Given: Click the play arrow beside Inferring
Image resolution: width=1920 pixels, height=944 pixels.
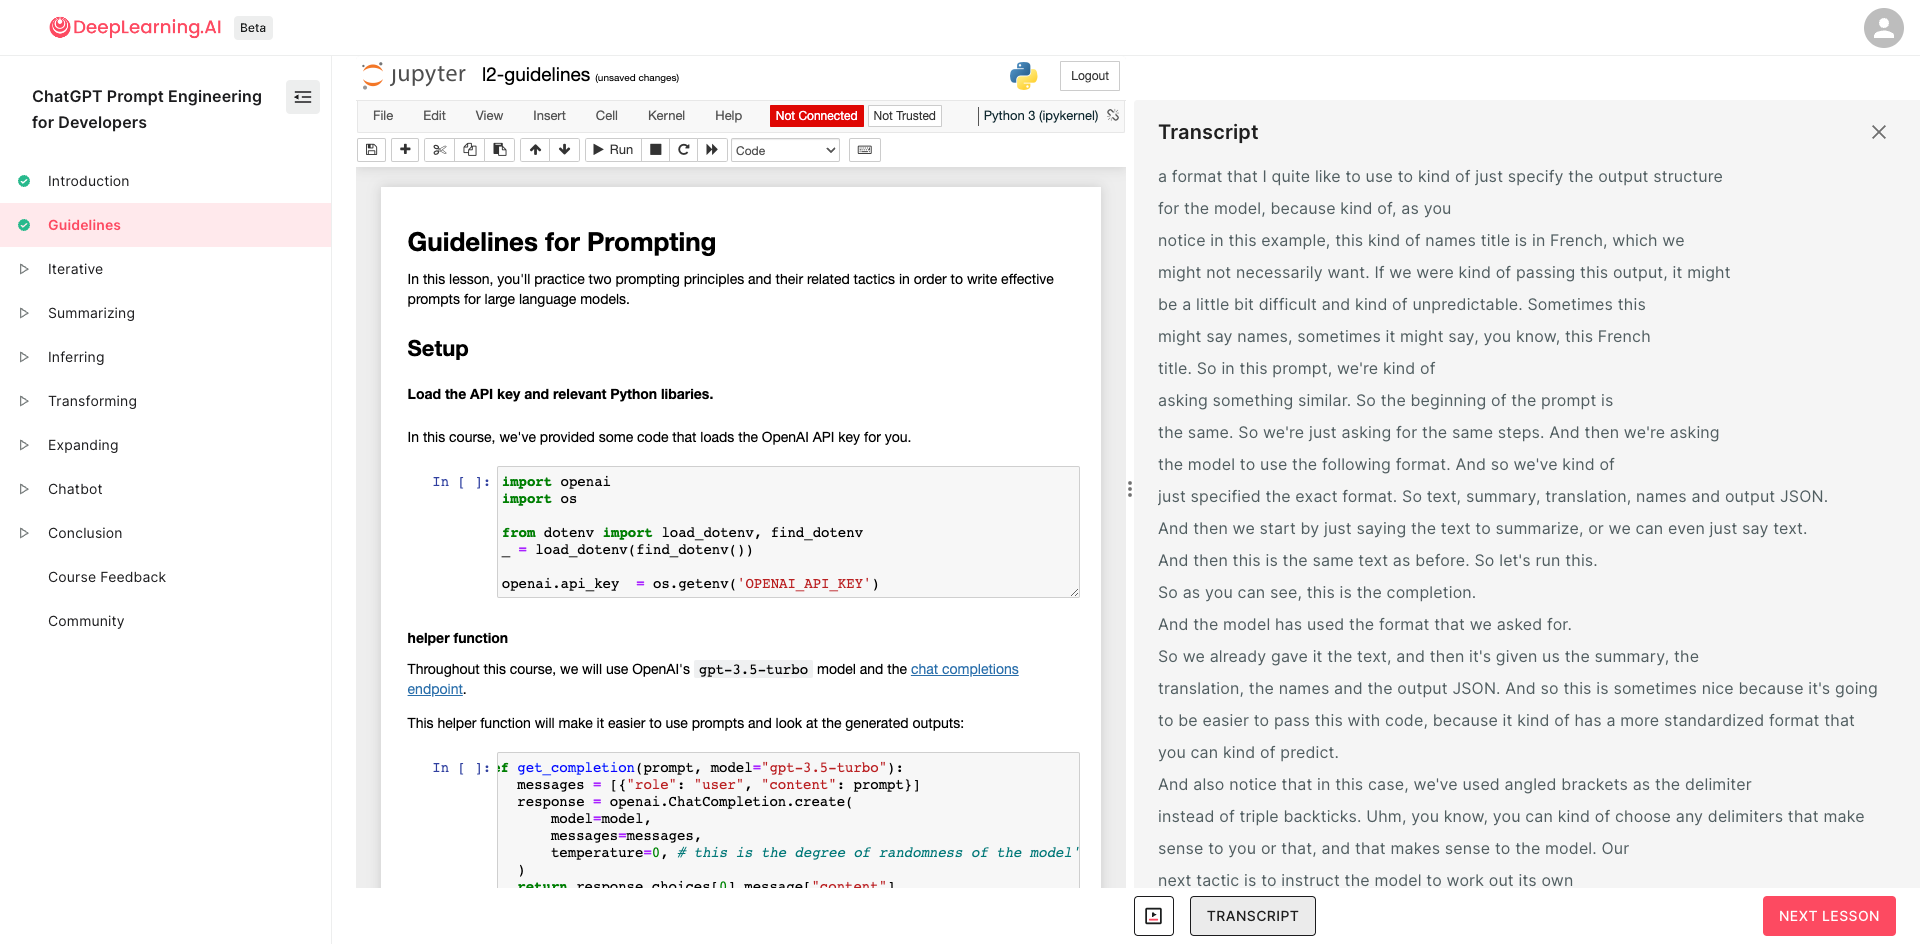Looking at the screenshot, I should coord(24,357).
